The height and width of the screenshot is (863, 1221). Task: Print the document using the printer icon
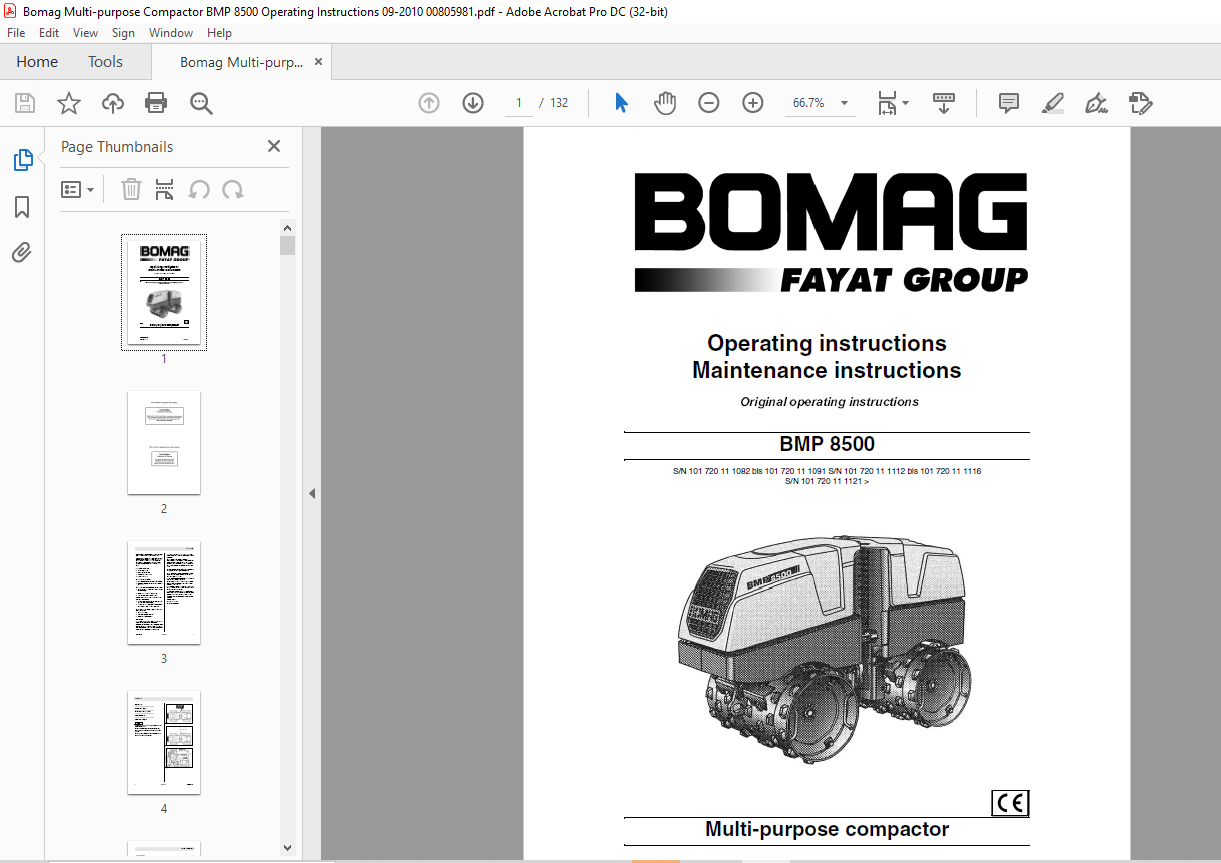coord(156,103)
